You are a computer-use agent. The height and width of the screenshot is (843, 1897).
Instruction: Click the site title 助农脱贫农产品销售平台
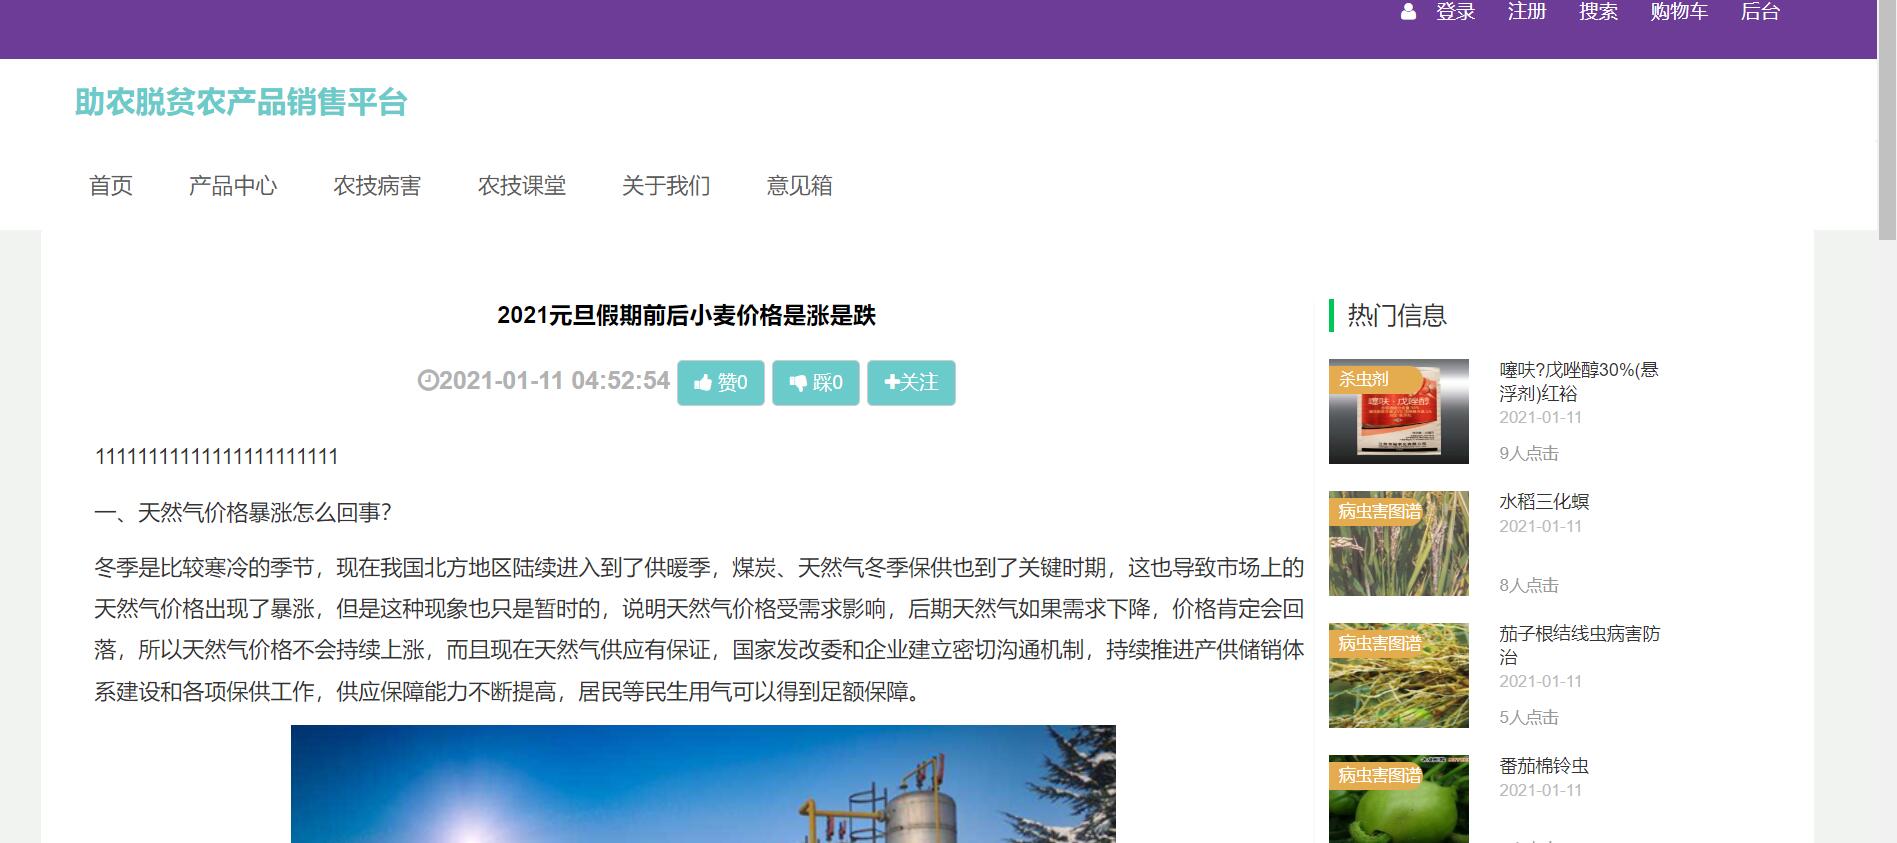coord(241,102)
